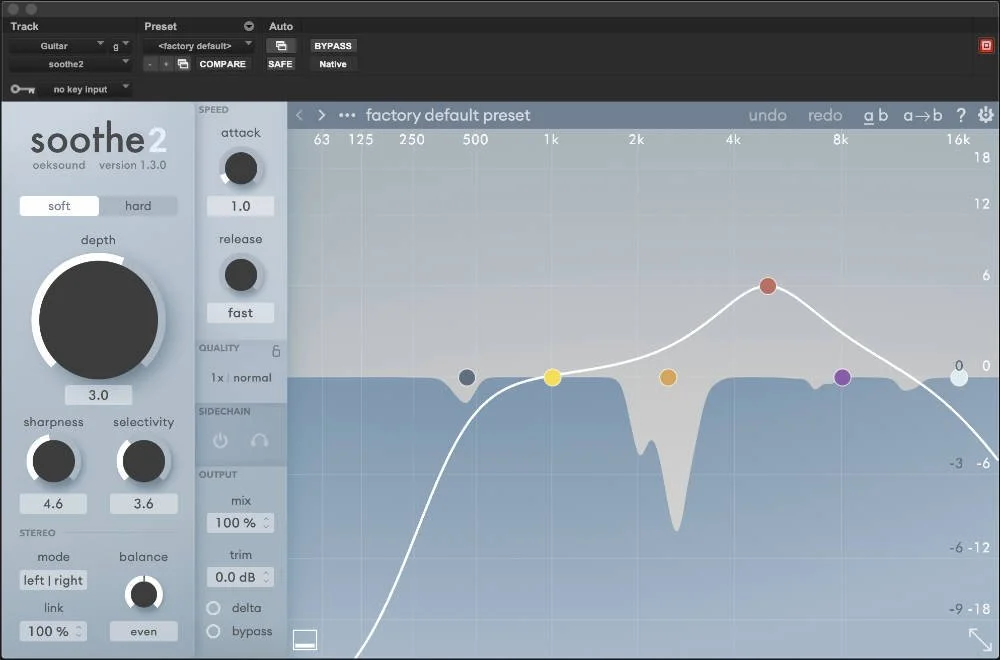1000x660 pixels.
Task: Enable the SAFE mode toggle
Action: [280, 63]
